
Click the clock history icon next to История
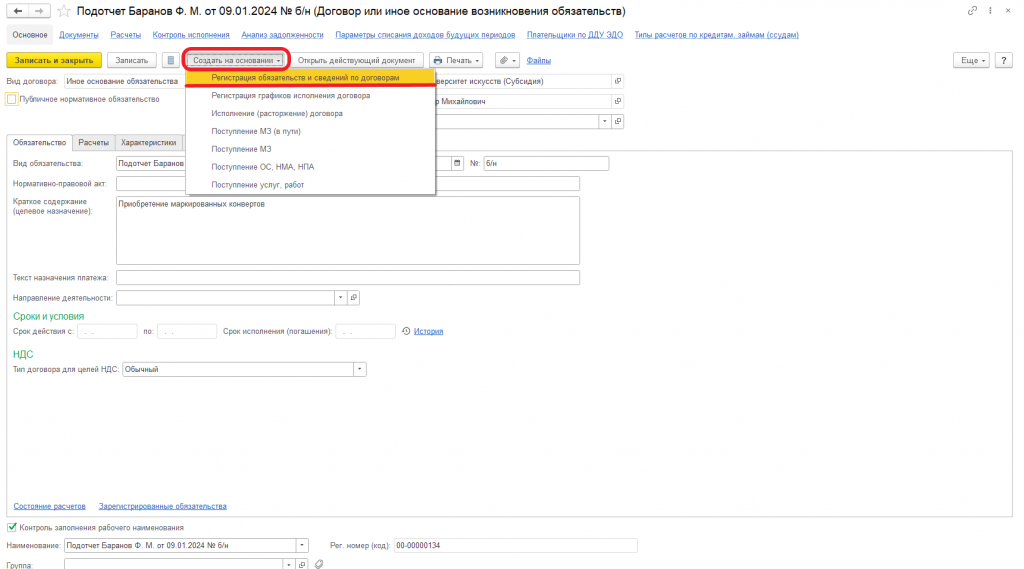point(406,331)
